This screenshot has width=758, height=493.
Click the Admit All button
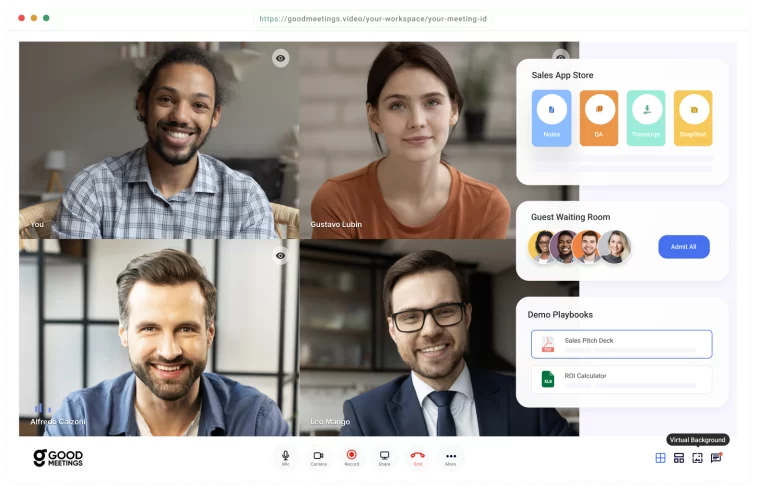(684, 247)
